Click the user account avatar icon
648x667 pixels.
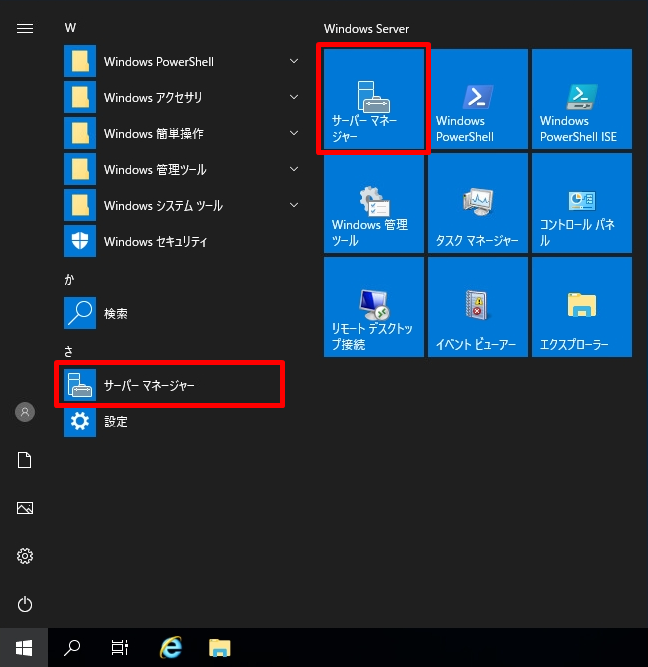[x=25, y=412]
